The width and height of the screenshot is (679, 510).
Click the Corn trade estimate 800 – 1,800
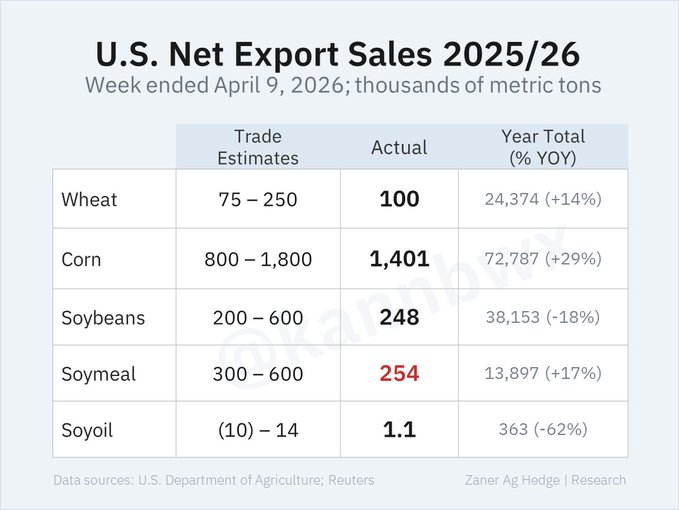[x=259, y=260]
